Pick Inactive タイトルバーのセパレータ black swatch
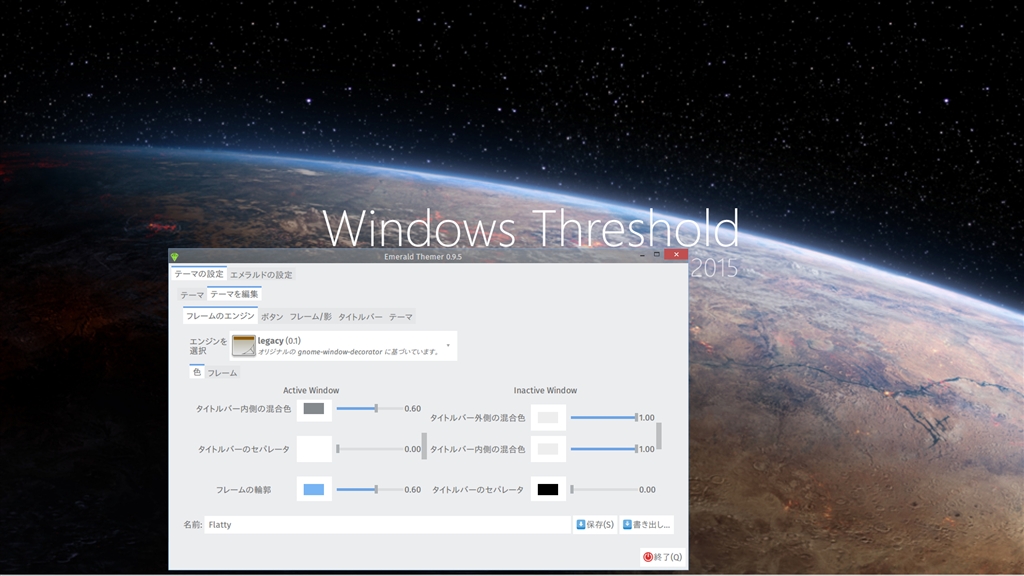Screen dimensions: 1024x576 pos(548,490)
